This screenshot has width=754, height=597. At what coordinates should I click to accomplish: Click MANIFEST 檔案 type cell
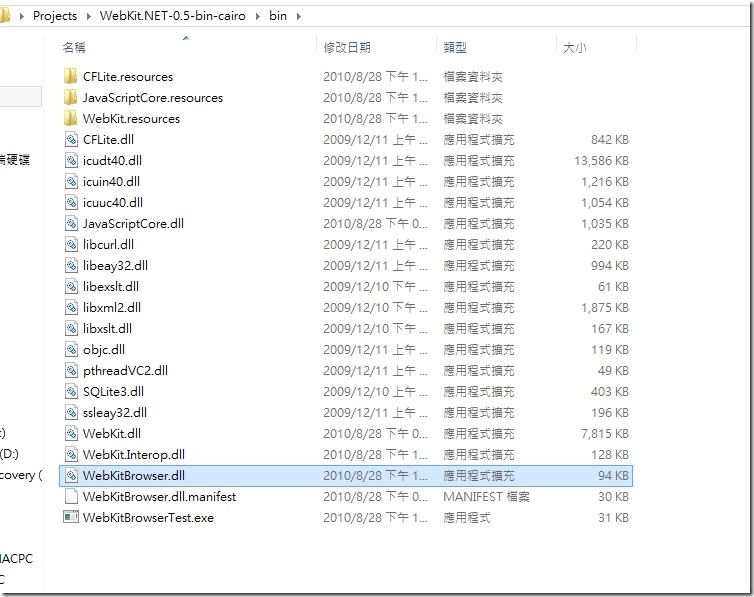(x=486, y=496)
